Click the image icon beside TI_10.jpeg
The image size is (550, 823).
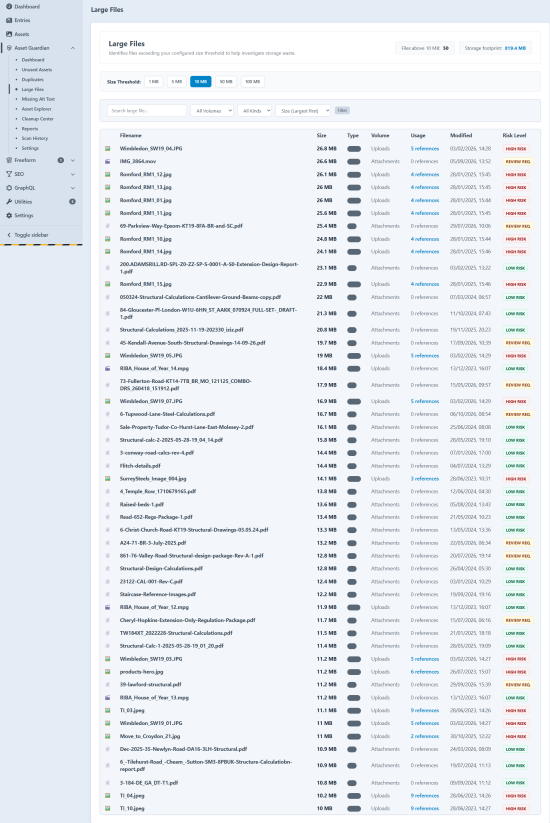pyautogui.click(x=108, y=808)
